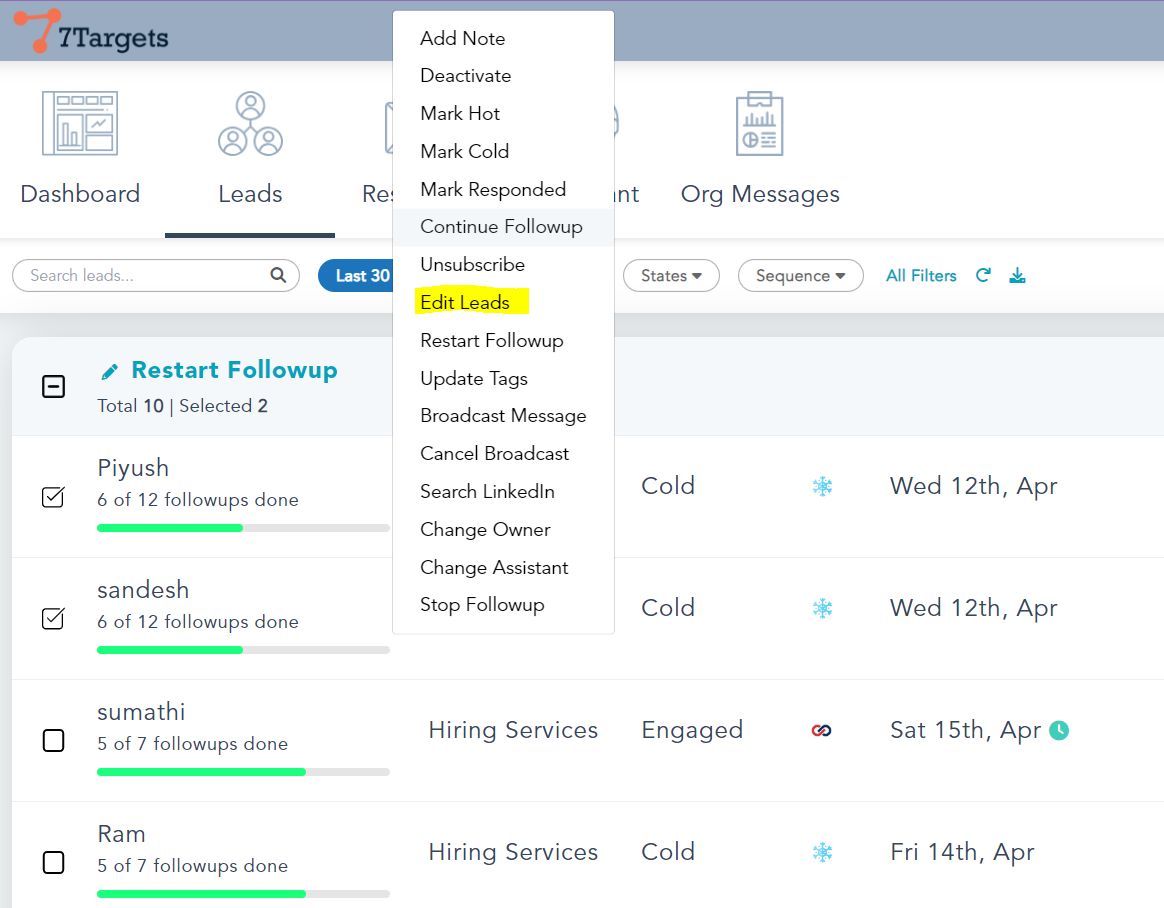Click the search magnifier icon
This screenshot has height=908, width=1164.
pyautogui.click(x=278, y=276)
